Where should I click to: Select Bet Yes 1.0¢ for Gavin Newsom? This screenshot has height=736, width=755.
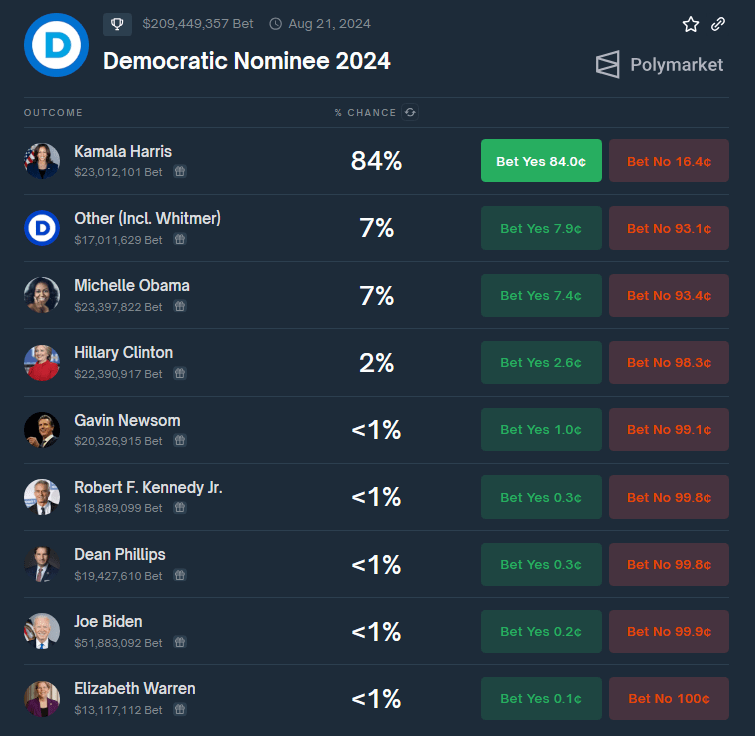pyautogui.click(x=541, y=429)
